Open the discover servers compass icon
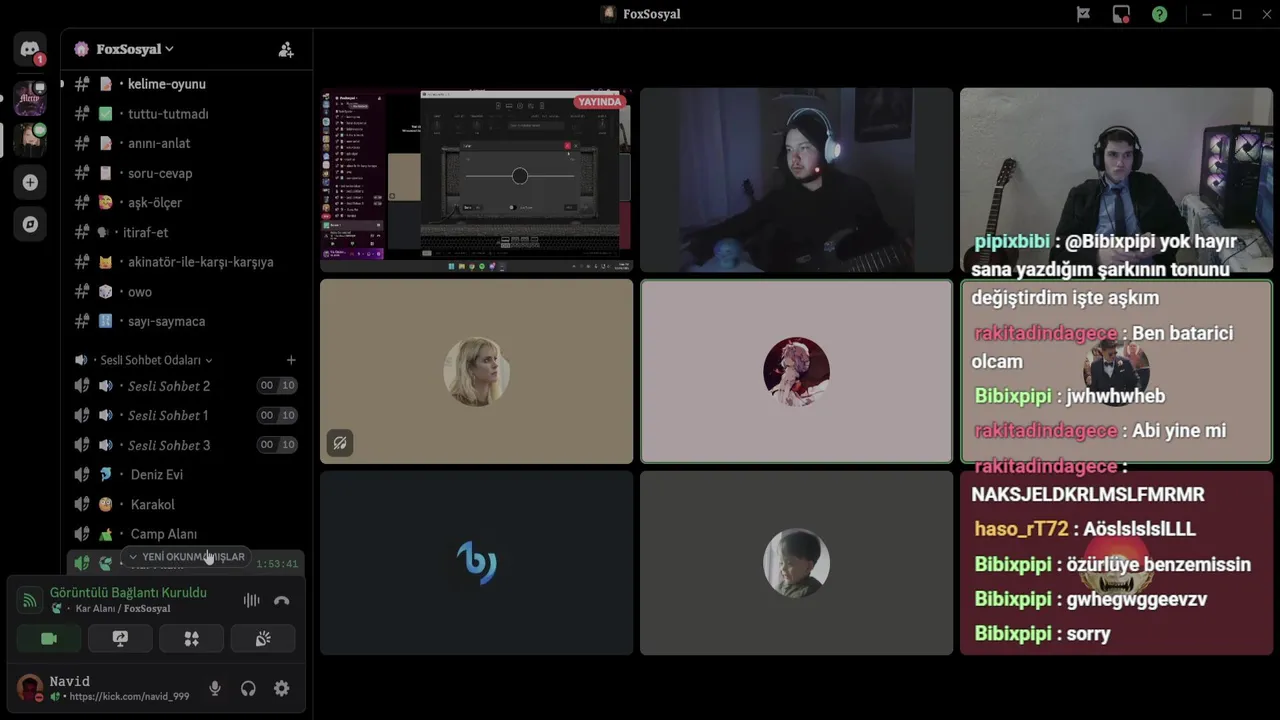Screen dimensions: 1280x720 [x=30, y=224]
